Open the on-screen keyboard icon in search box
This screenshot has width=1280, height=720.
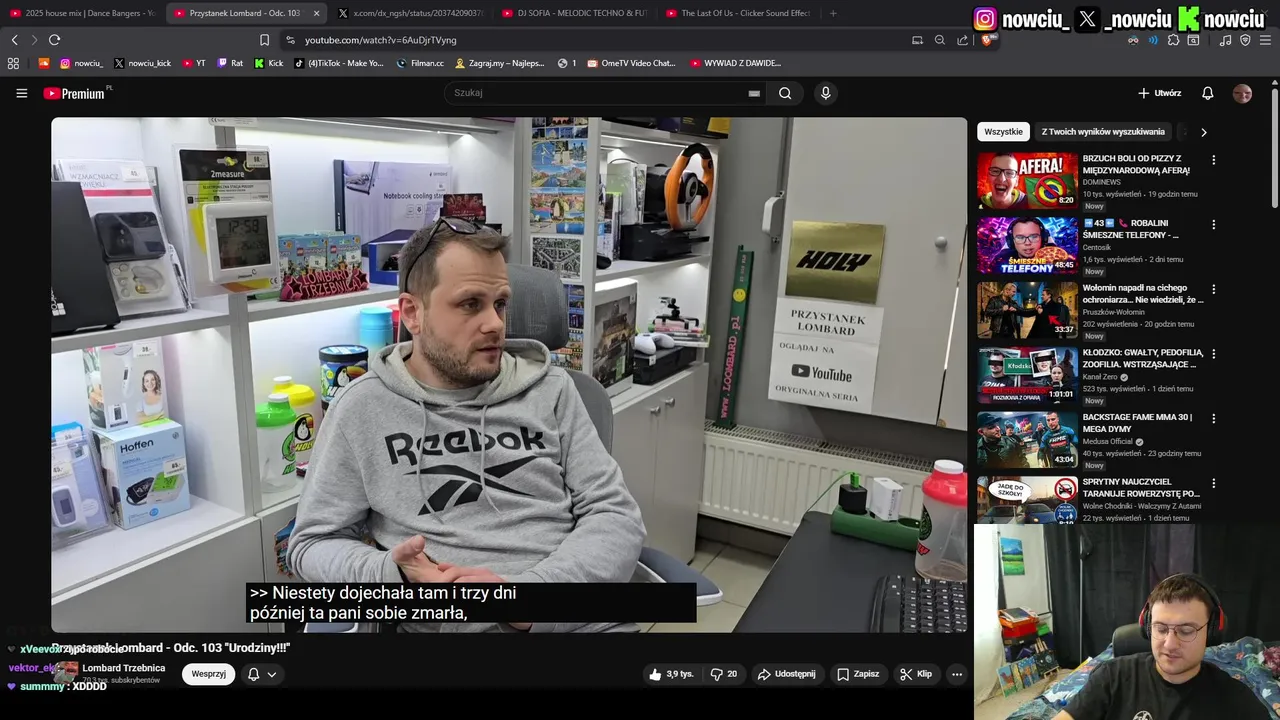754,93
